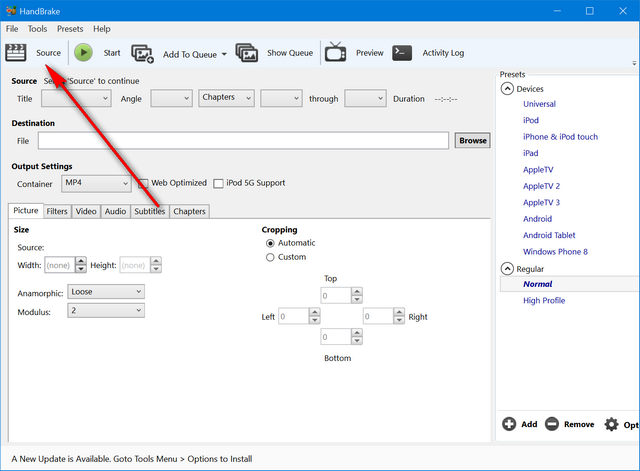Open the Anamorphic Loose dropdown
Screen dimensions: 640x471
click(106, 291)
